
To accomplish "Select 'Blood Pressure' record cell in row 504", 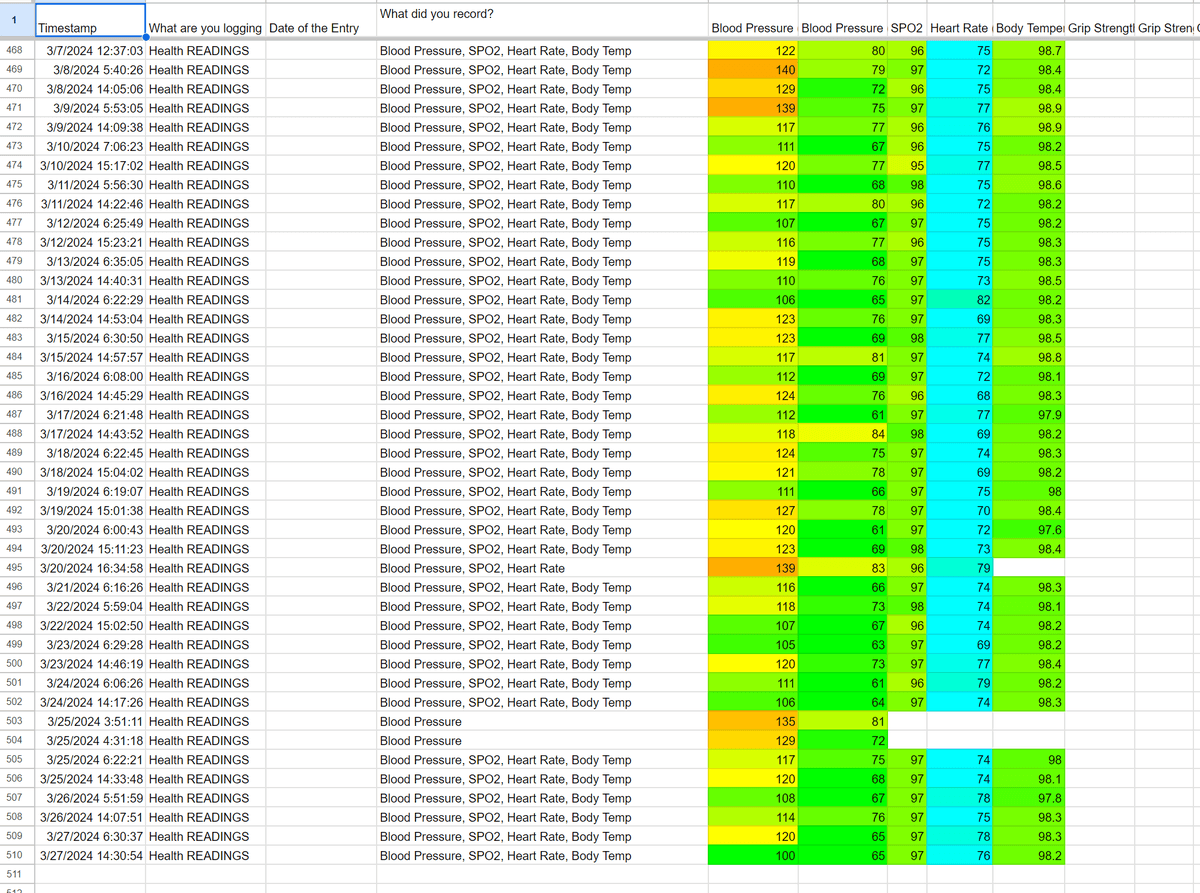I will (541, 741).
